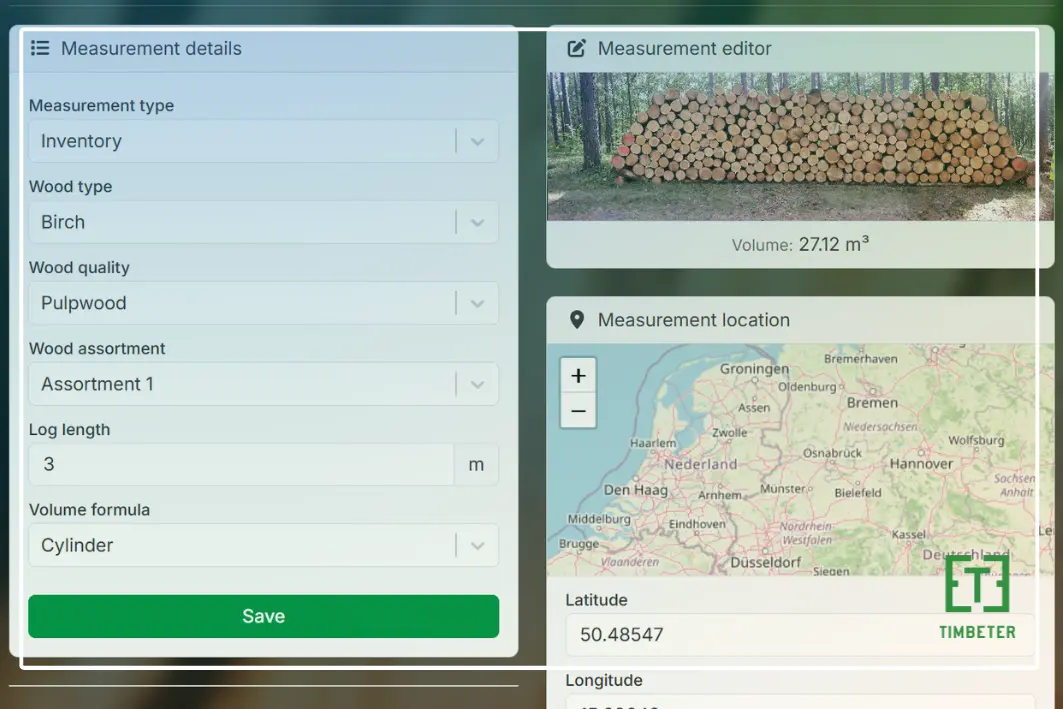Click the Wood quality label
The image size is (1063, 709).
click(79, 268)
